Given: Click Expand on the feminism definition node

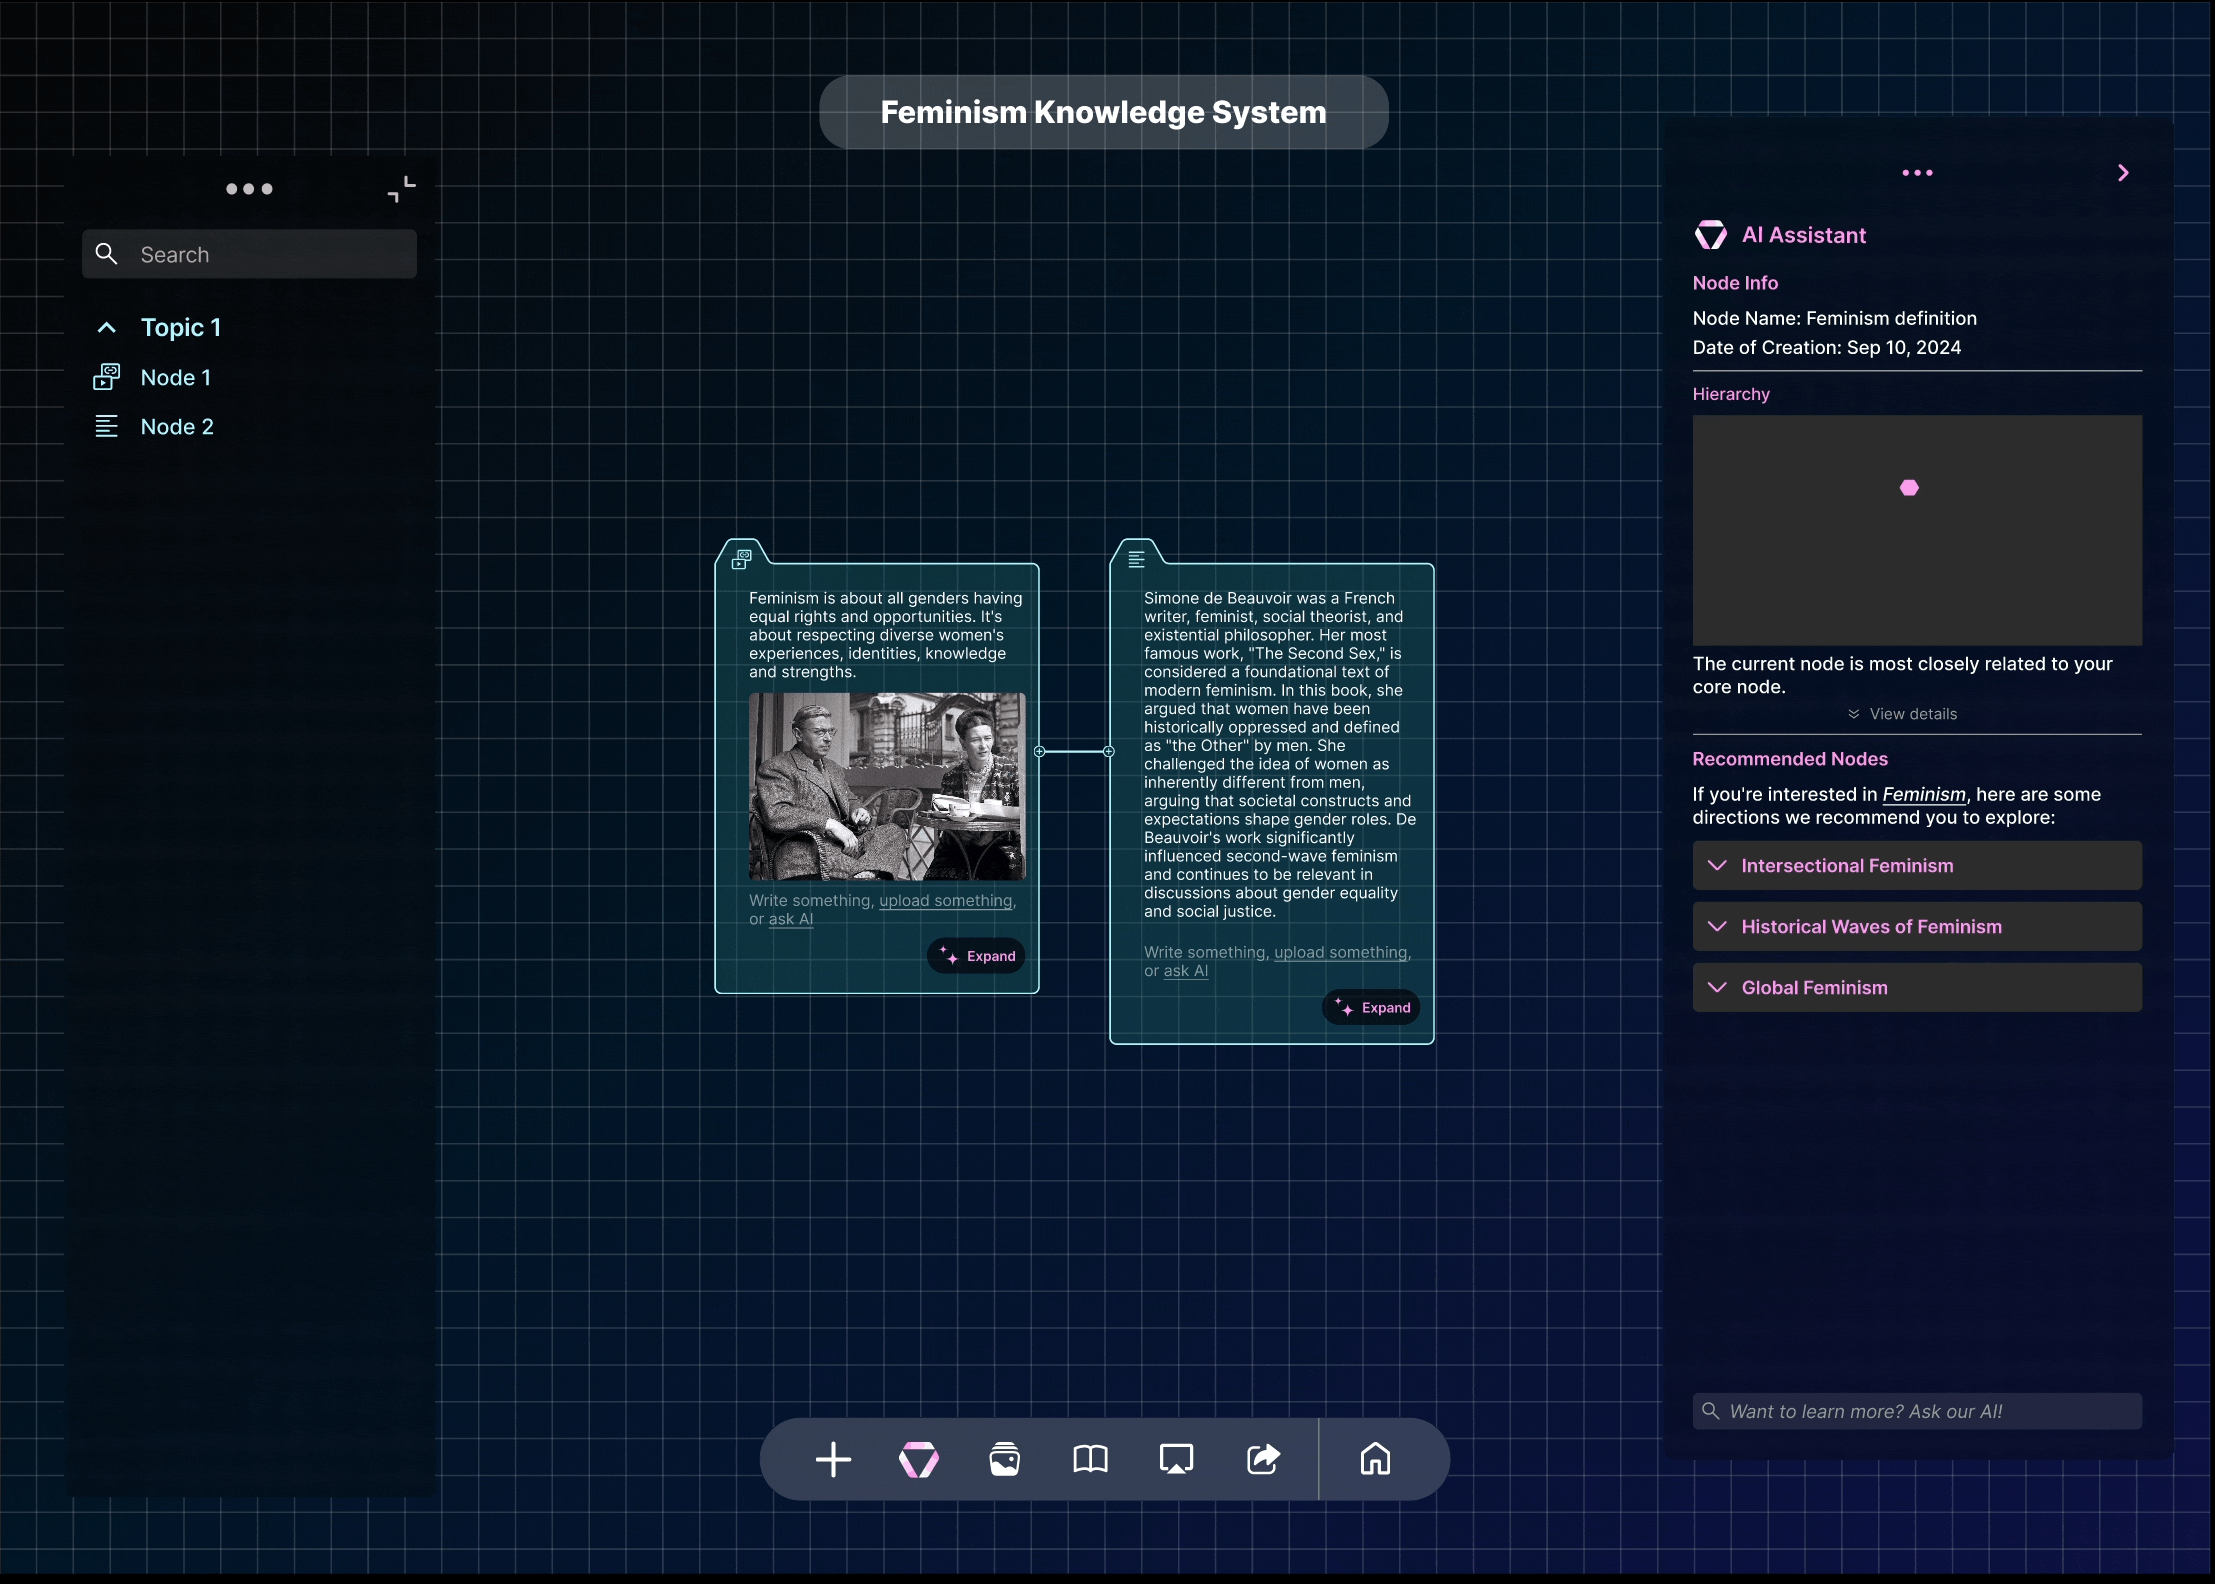Looking at the screenshot, I should (977, 955).
